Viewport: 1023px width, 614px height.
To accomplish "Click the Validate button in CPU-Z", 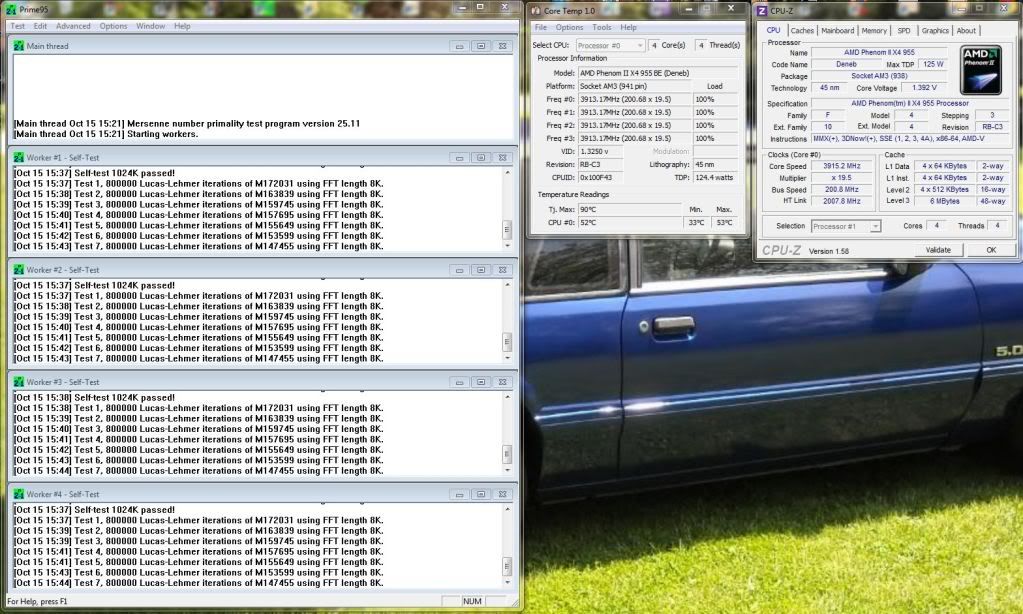I will pos(938,250).
